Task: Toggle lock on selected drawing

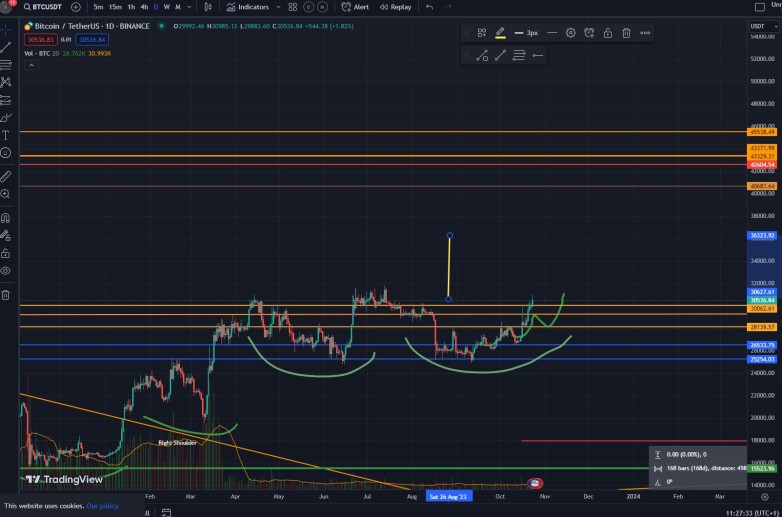Action: (608, 33)
